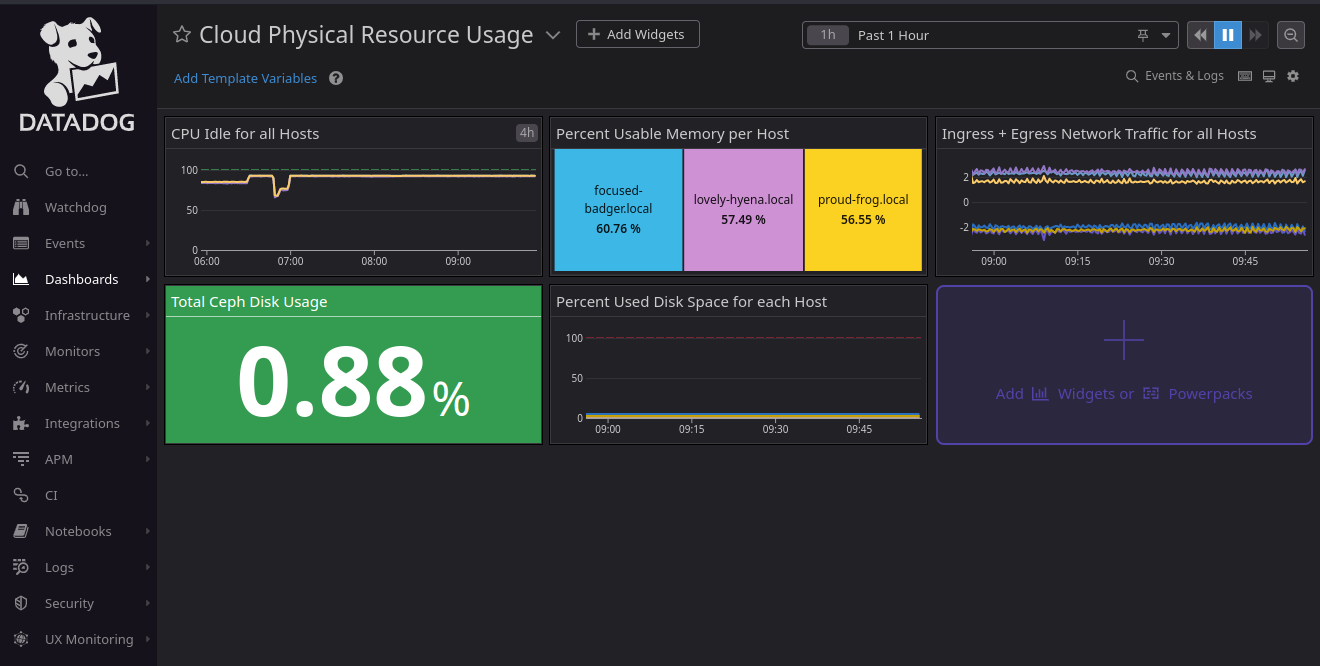Select the yellow proud-frog.local memory tile

tap(863, 210)
